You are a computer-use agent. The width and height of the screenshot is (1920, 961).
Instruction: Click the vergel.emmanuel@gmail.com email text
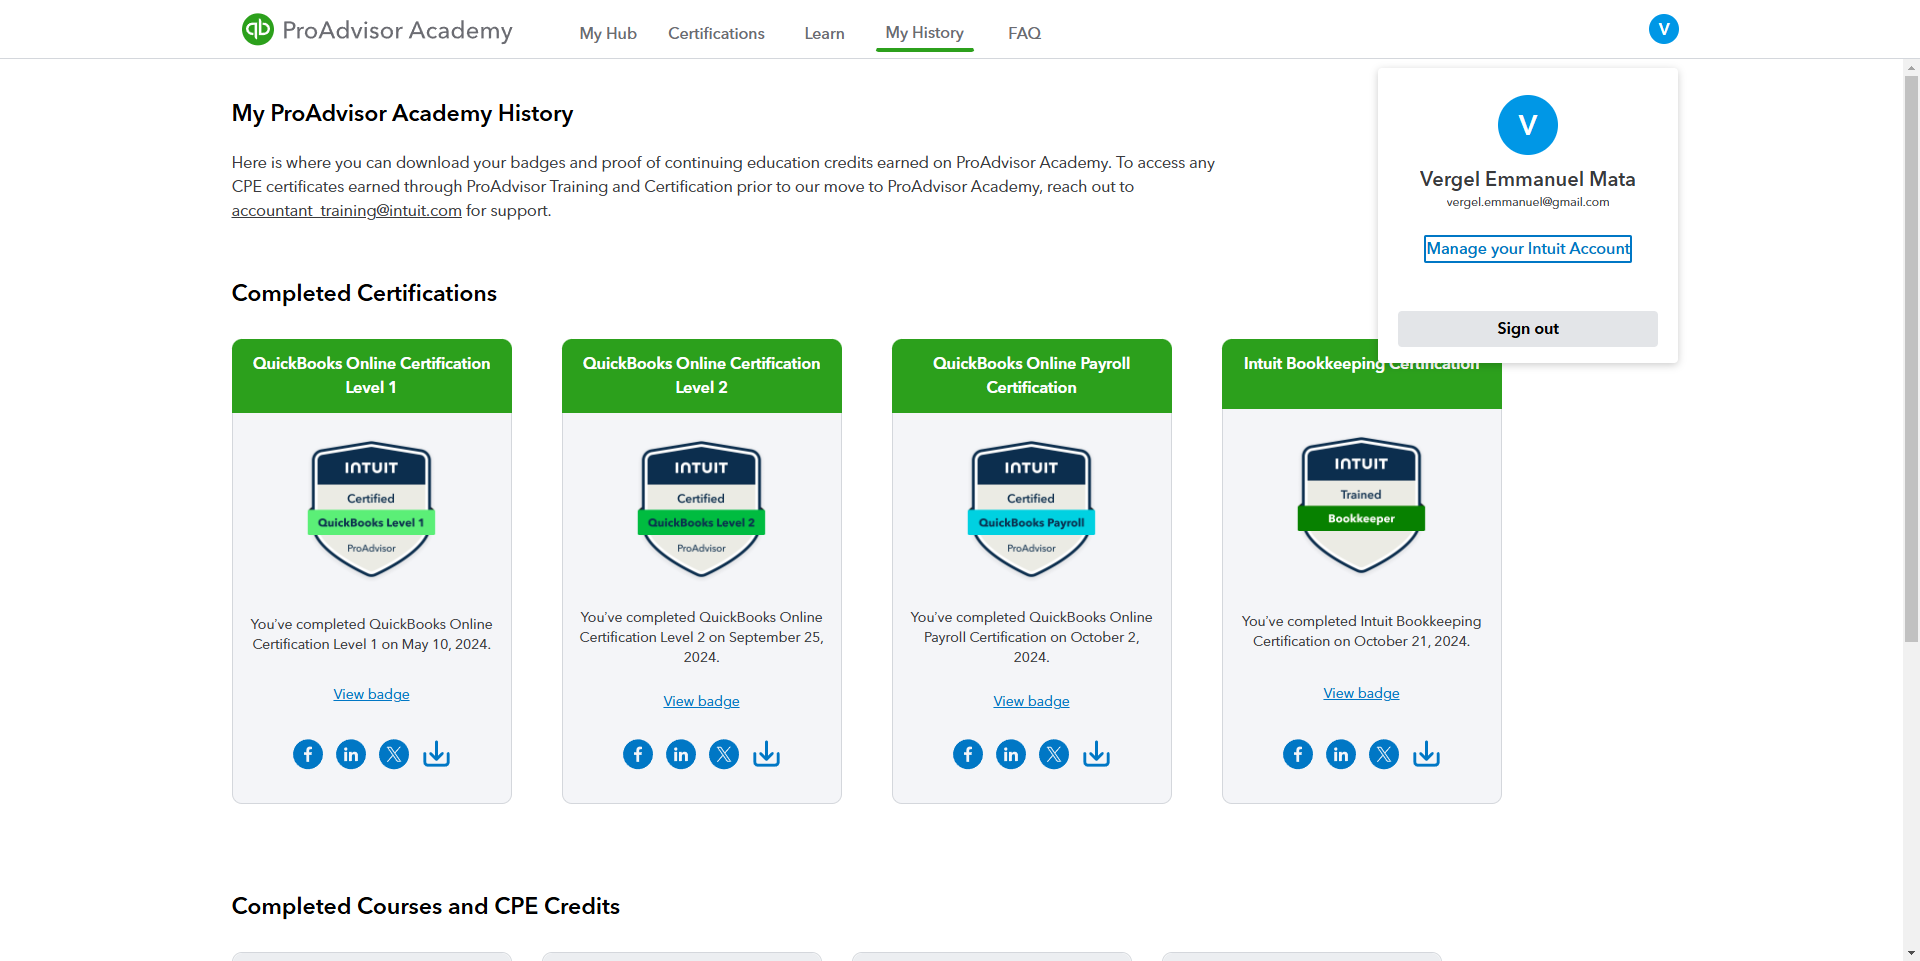point(1527,202)
